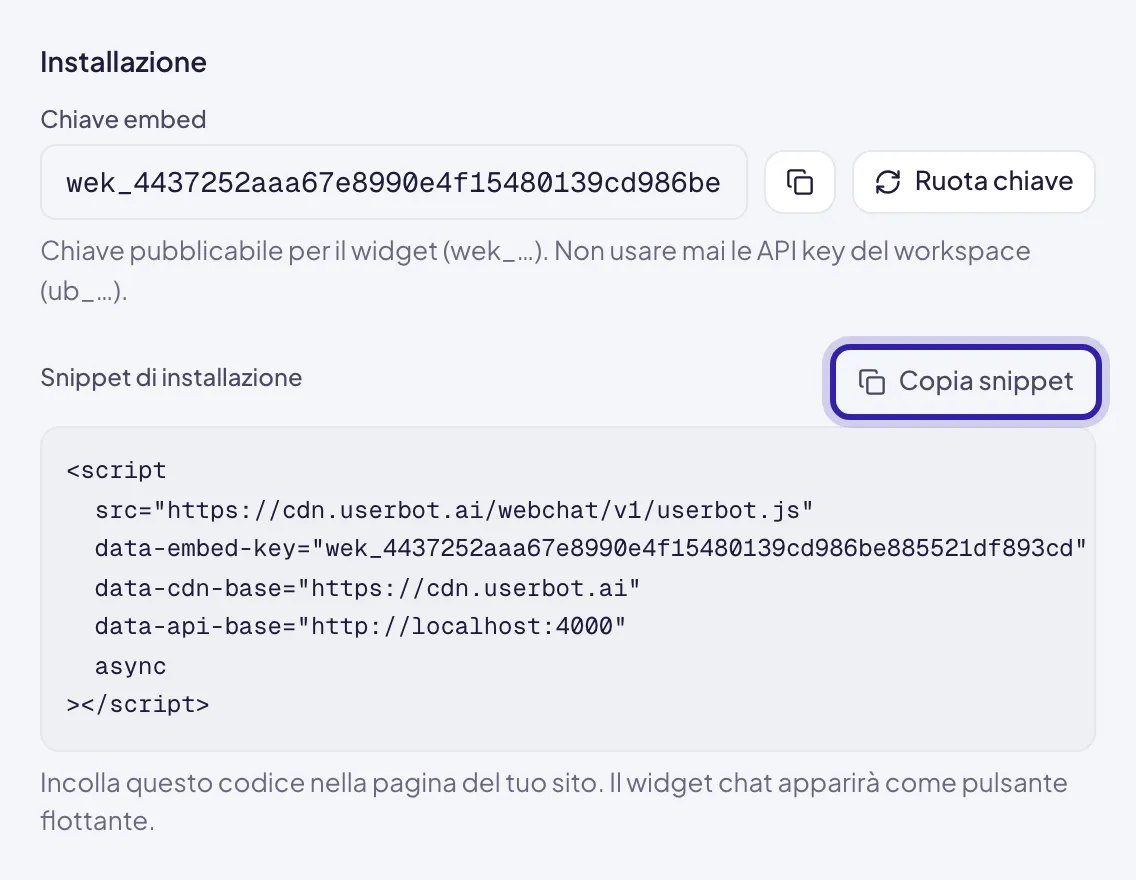Select the data-embed-key line in snippet
Screen dimensions: 1136x880
click(x=590, y=548)
